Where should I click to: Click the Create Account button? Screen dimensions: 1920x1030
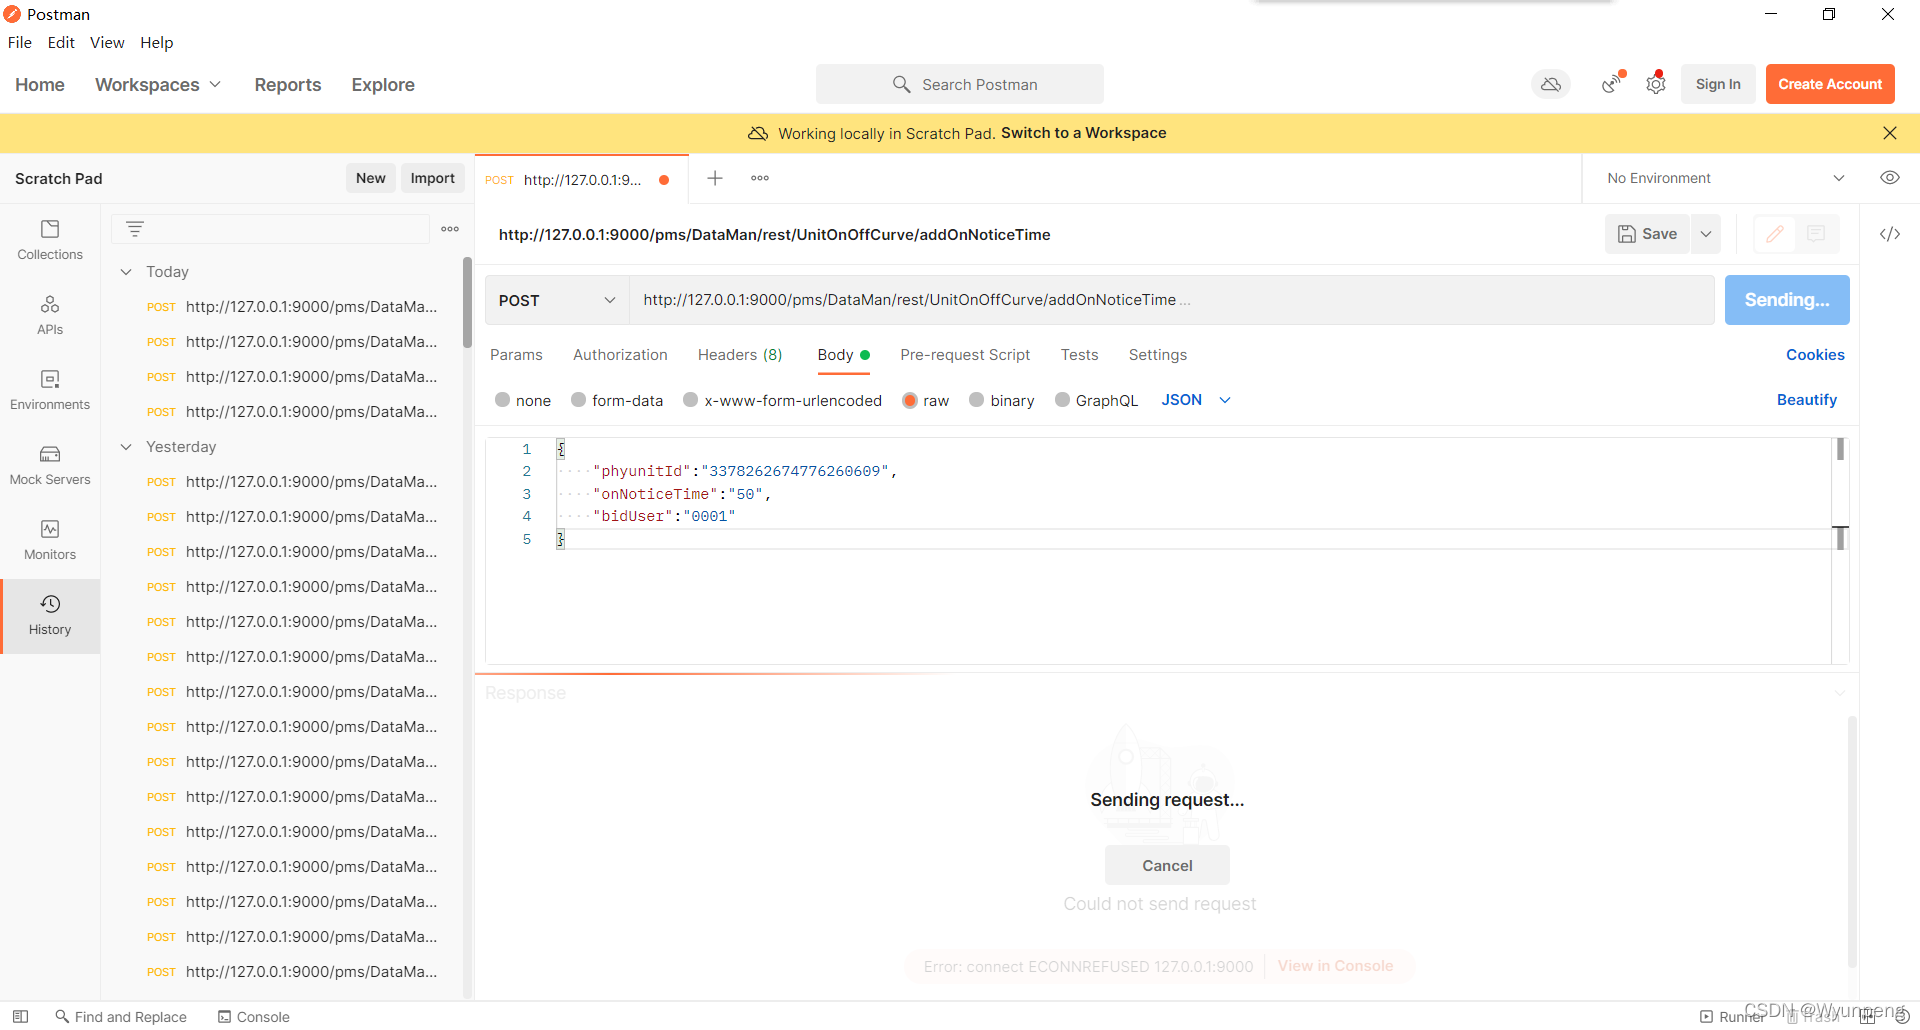pyautogui.click(x=1830, y=85)
